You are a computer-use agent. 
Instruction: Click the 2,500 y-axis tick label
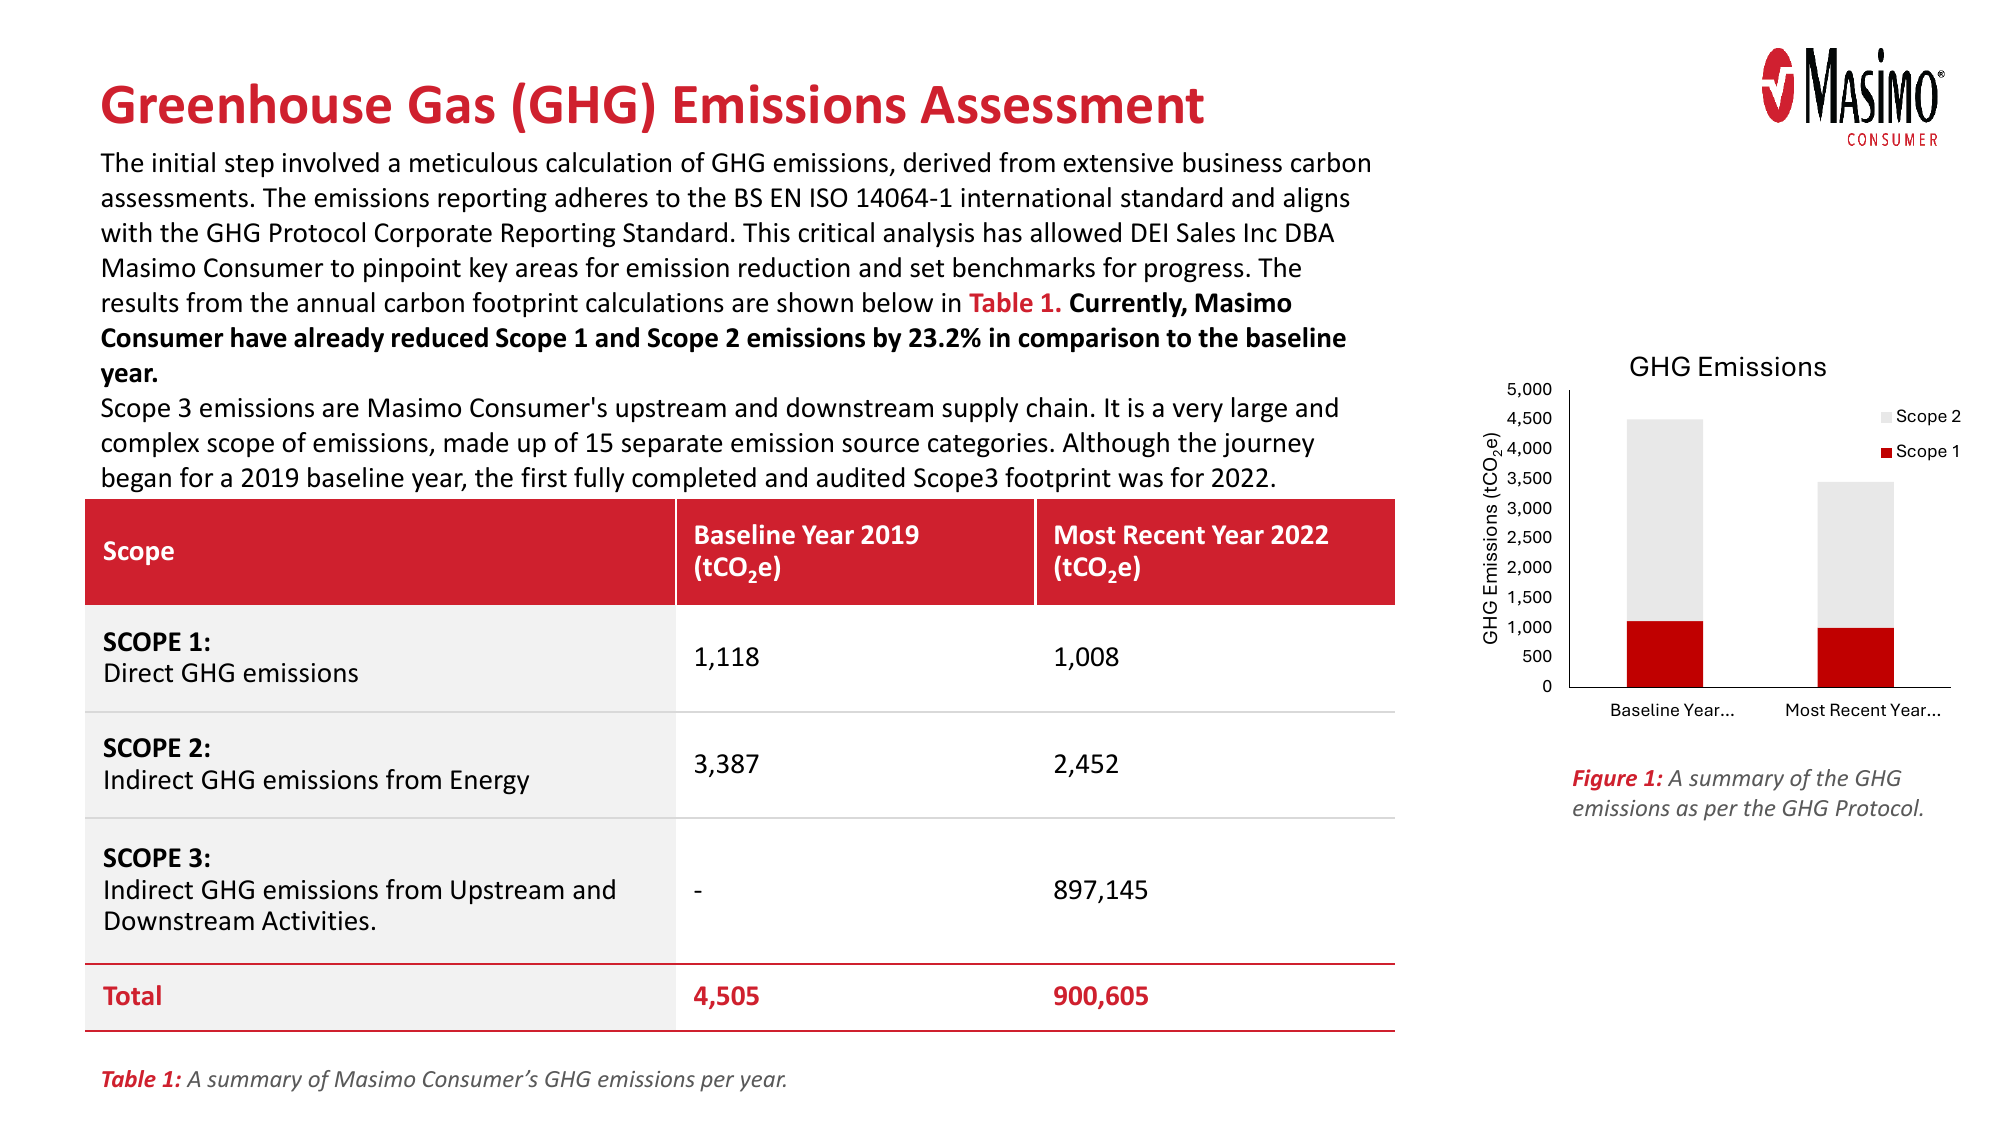pos(1529,537)
